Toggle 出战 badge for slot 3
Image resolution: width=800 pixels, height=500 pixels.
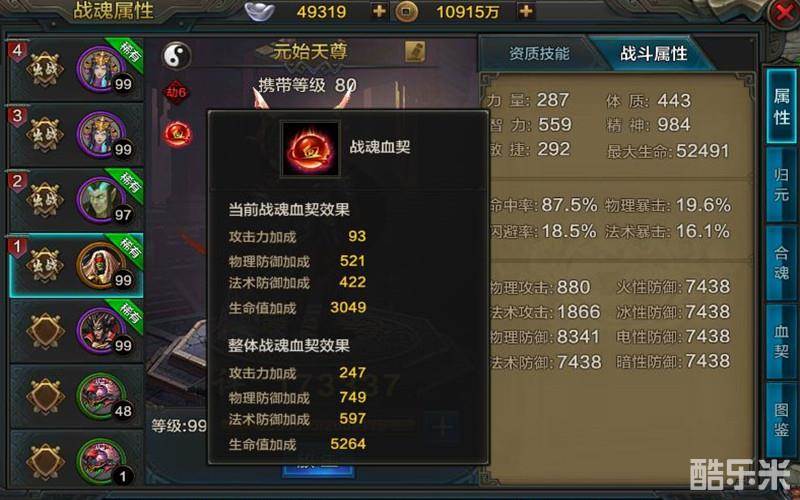click(x=45, y=134)
